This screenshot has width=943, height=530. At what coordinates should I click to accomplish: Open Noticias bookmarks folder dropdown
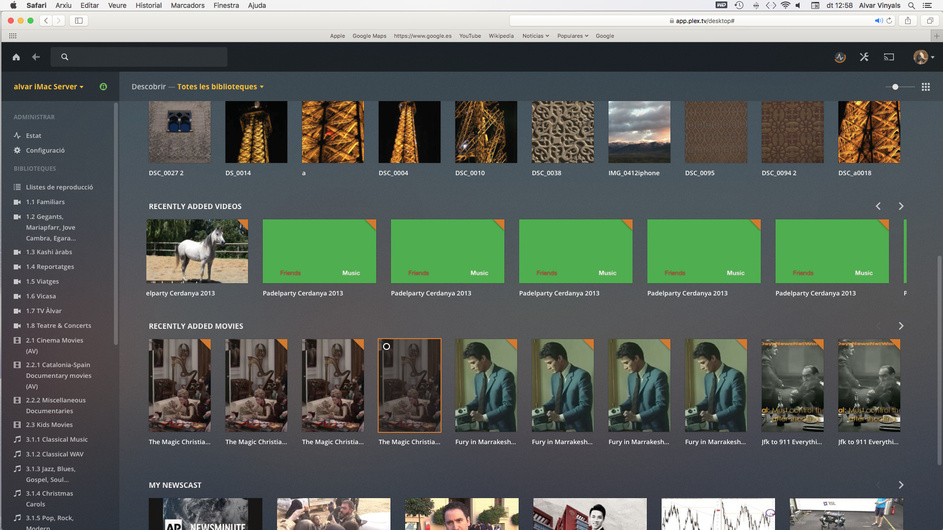point(535,36)
